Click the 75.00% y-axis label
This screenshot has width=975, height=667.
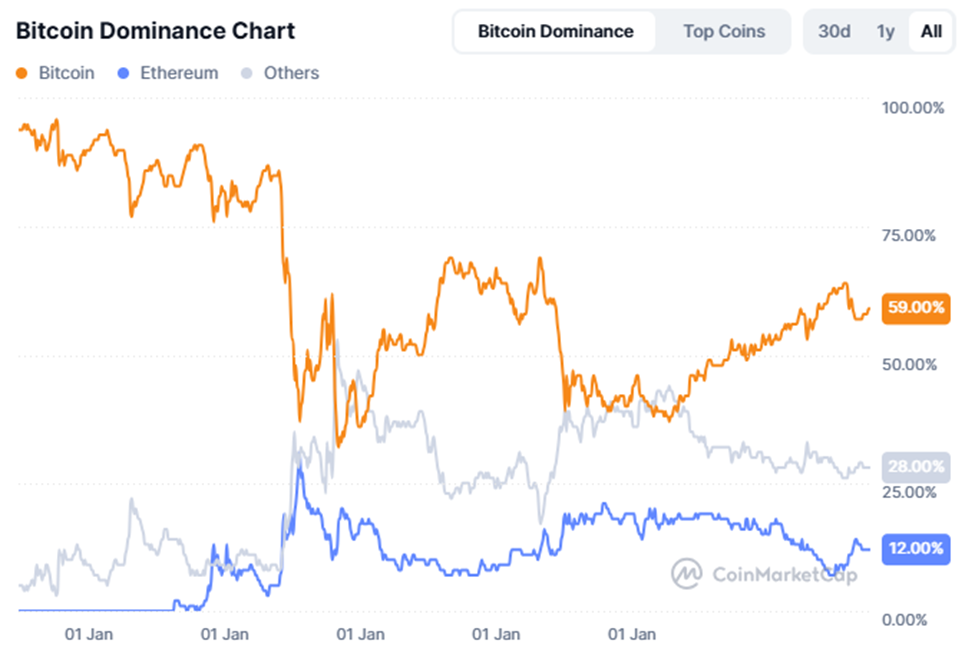pyautogui.click(x=908, y=235)
